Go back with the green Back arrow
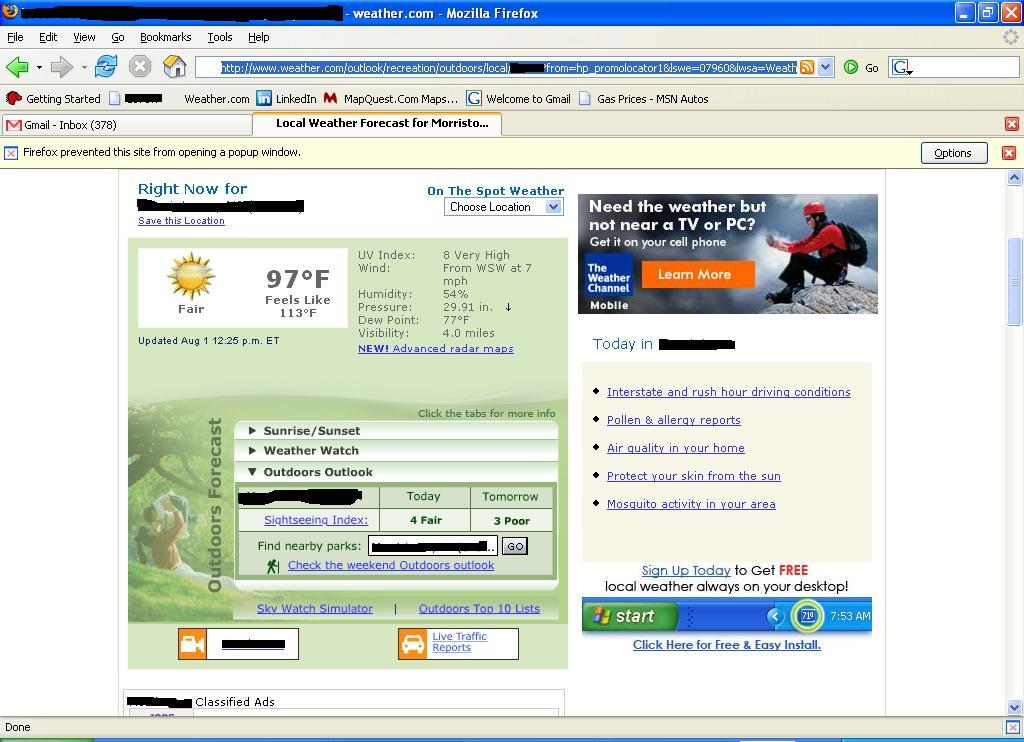 point(17,67)
